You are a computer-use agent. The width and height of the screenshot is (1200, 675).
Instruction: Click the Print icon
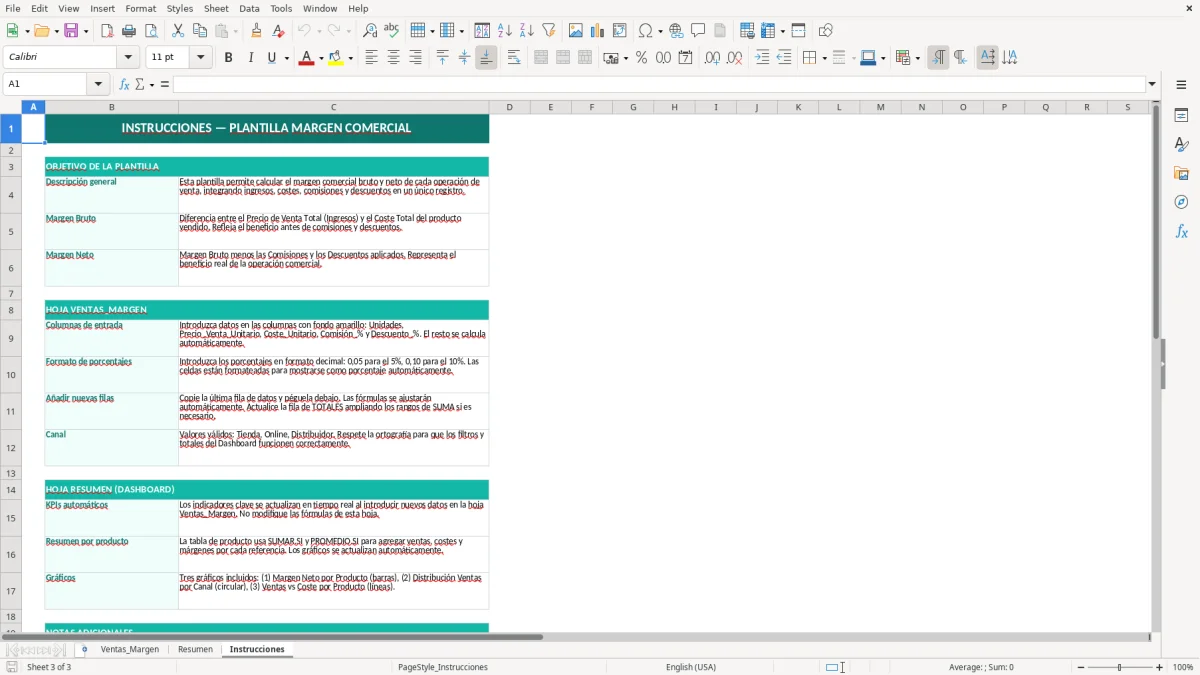point(129,31)
